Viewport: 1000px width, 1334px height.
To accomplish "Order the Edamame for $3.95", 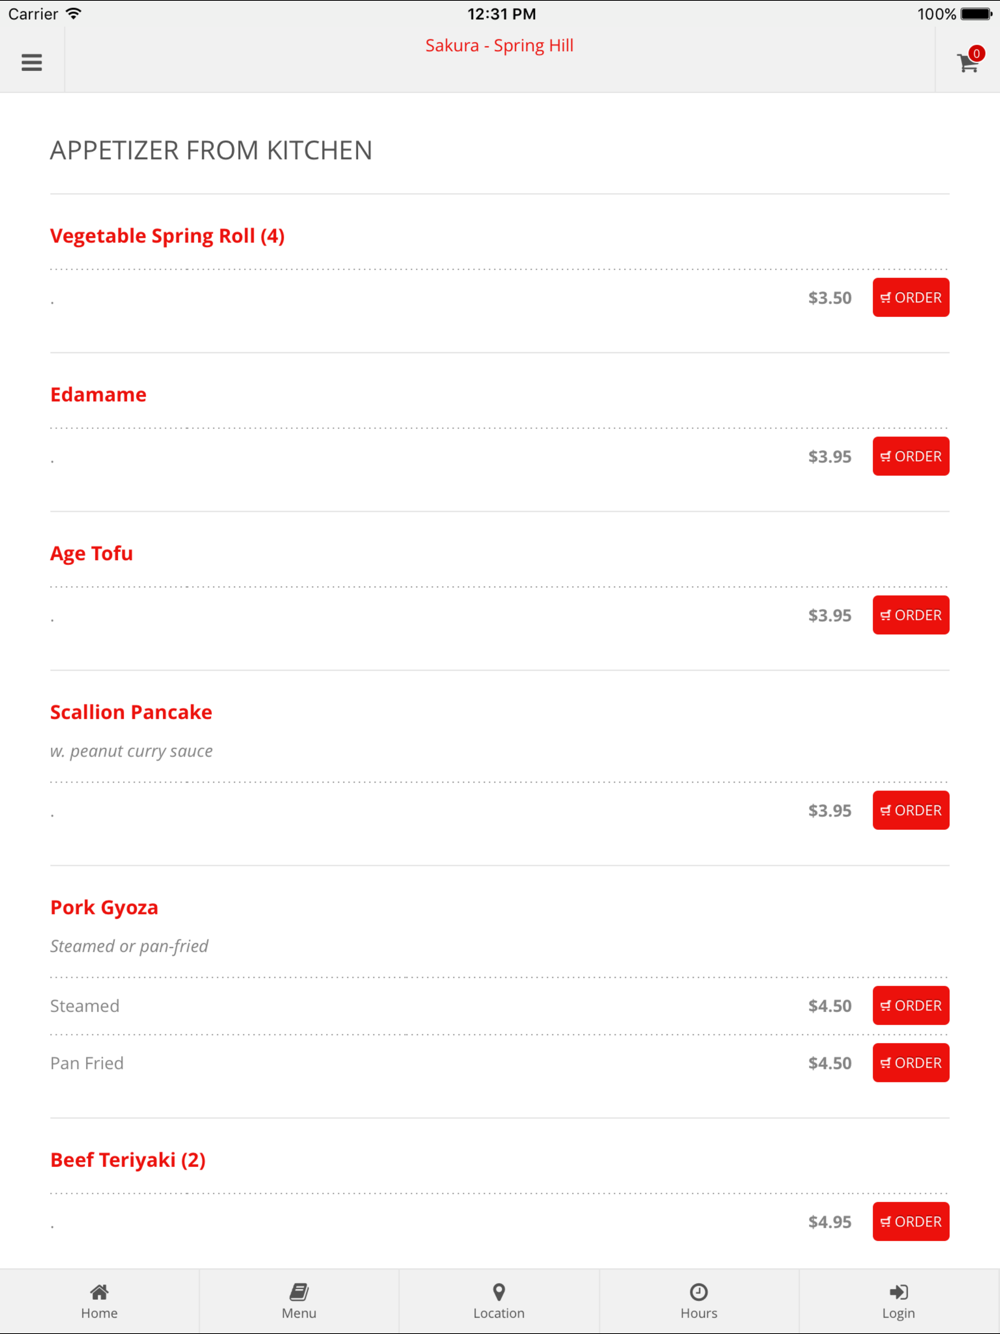I will coord(911,457).
